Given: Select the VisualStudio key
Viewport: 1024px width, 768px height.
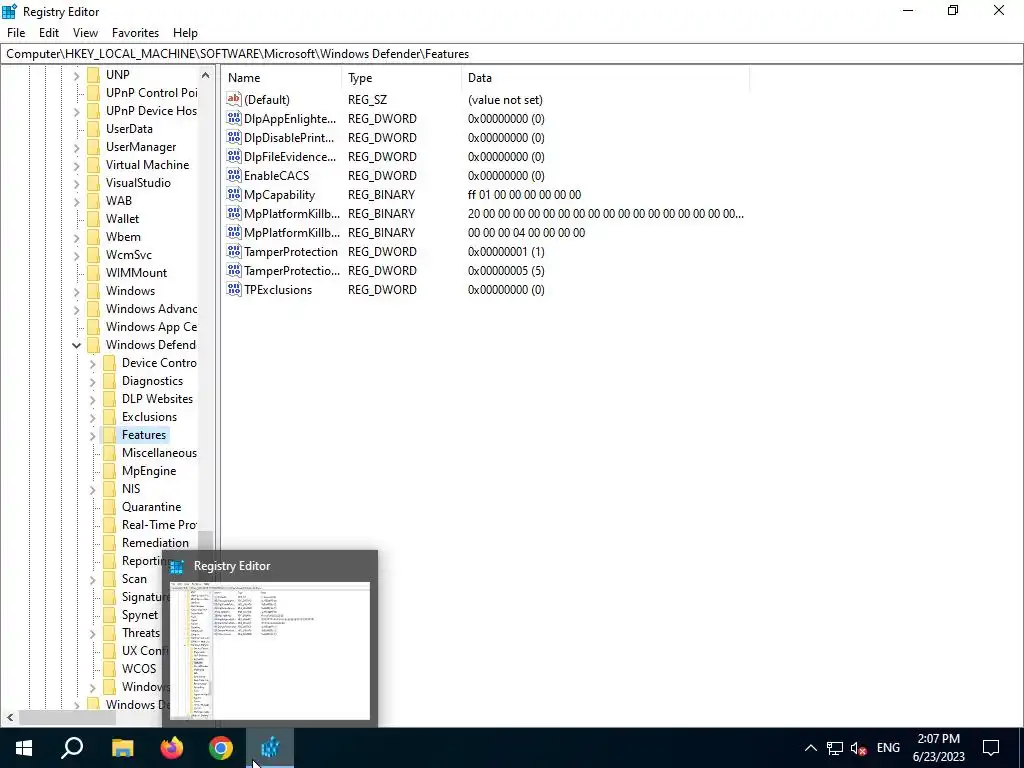Looking at the screenshot, I should point(138,183).
